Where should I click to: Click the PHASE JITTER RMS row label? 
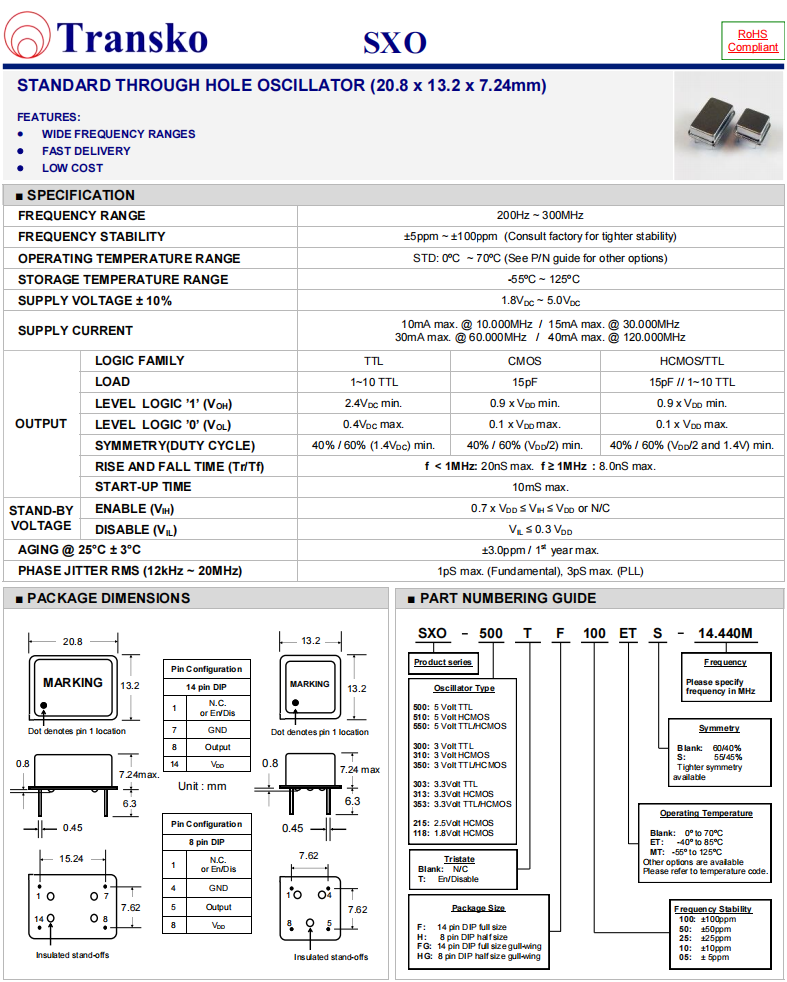coord(130,571)
